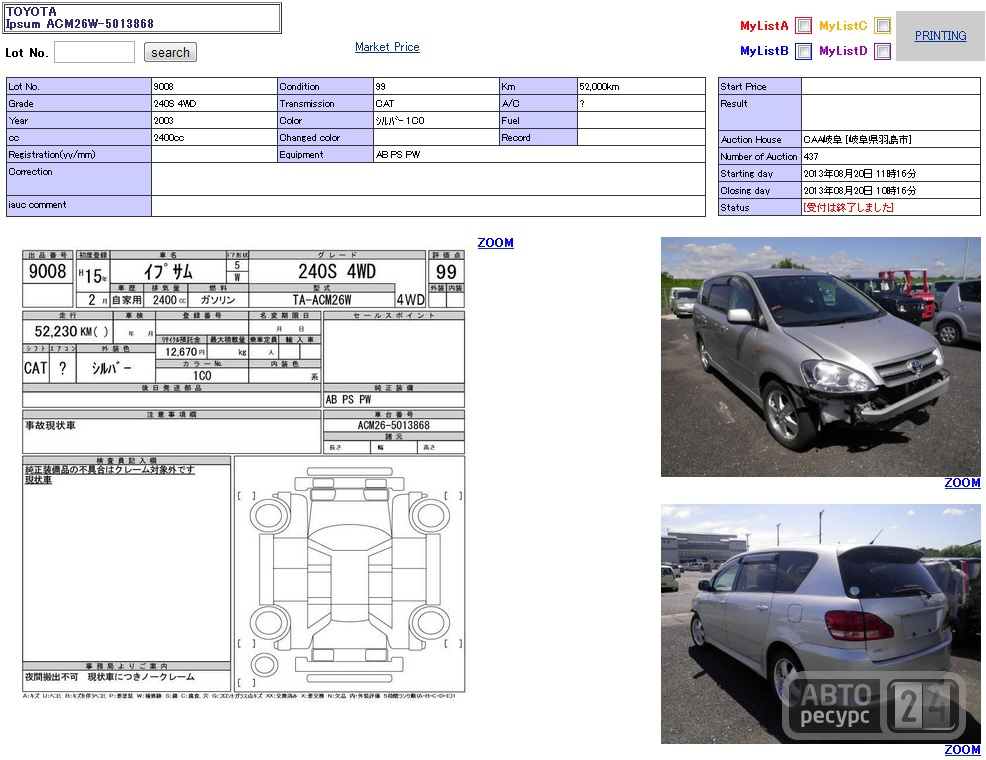
Task: Click the Auction House value CAA
Action: pos(857,140)
